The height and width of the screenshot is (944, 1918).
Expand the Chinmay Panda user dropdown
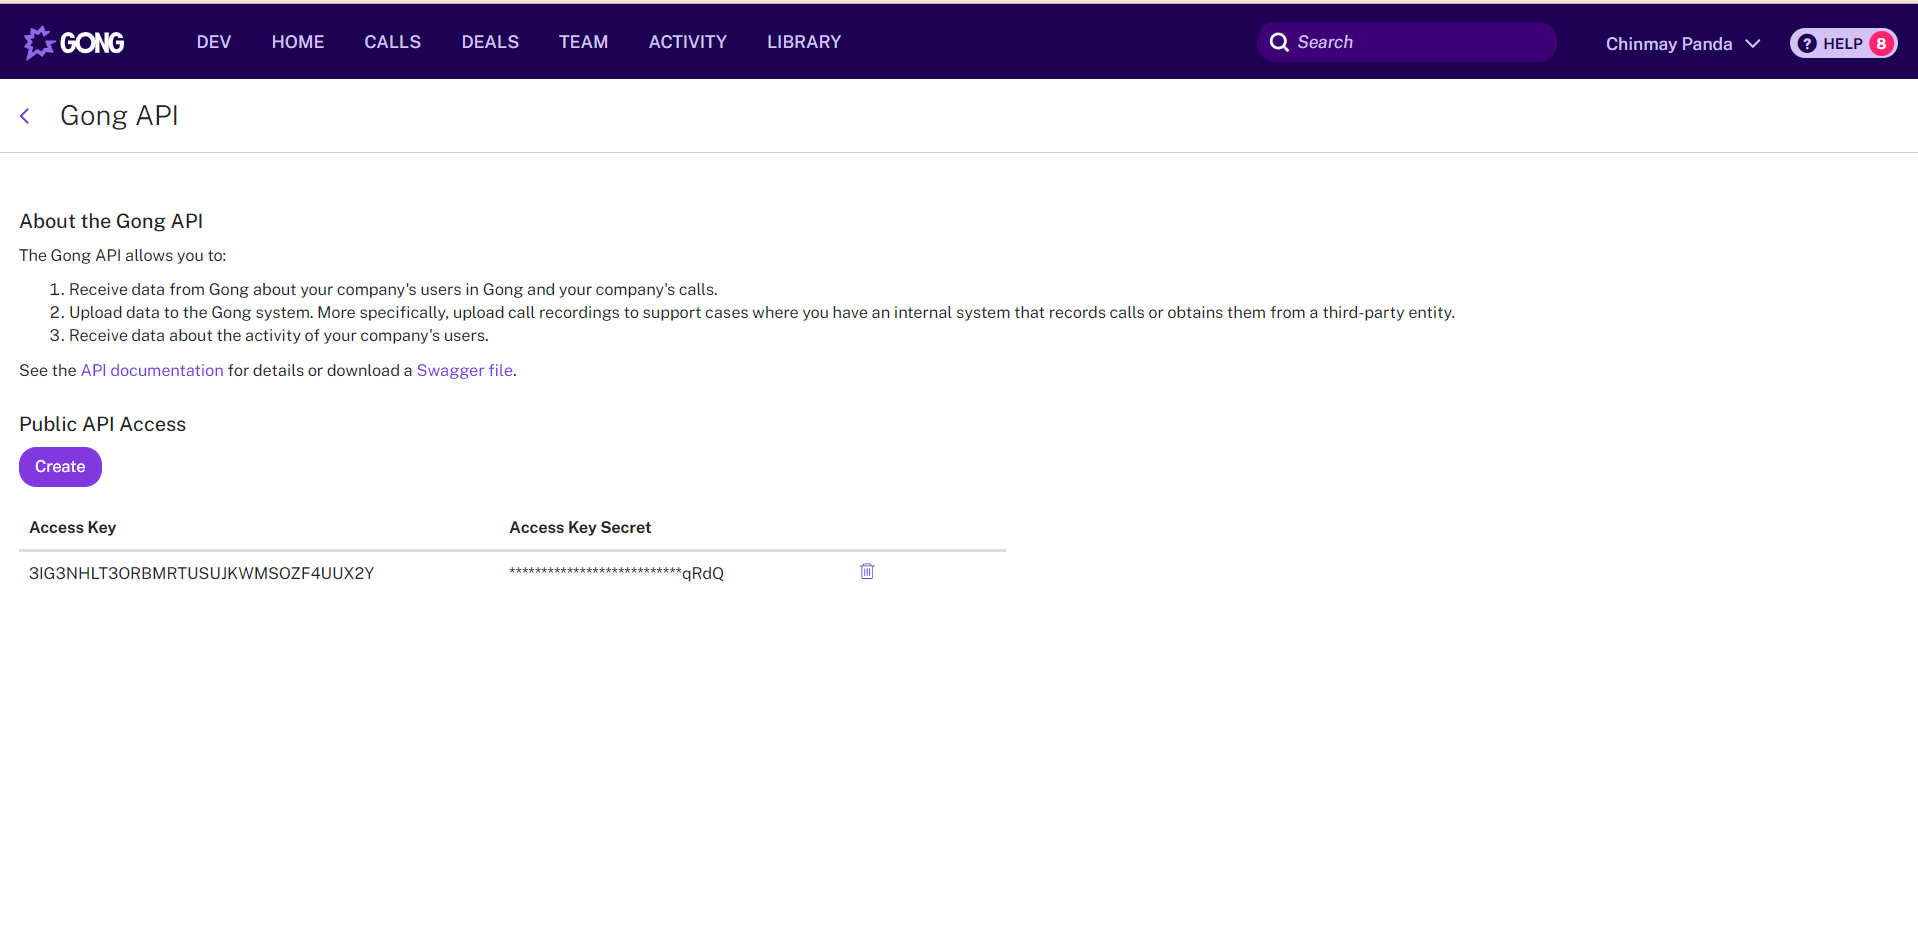point(1683,43)
